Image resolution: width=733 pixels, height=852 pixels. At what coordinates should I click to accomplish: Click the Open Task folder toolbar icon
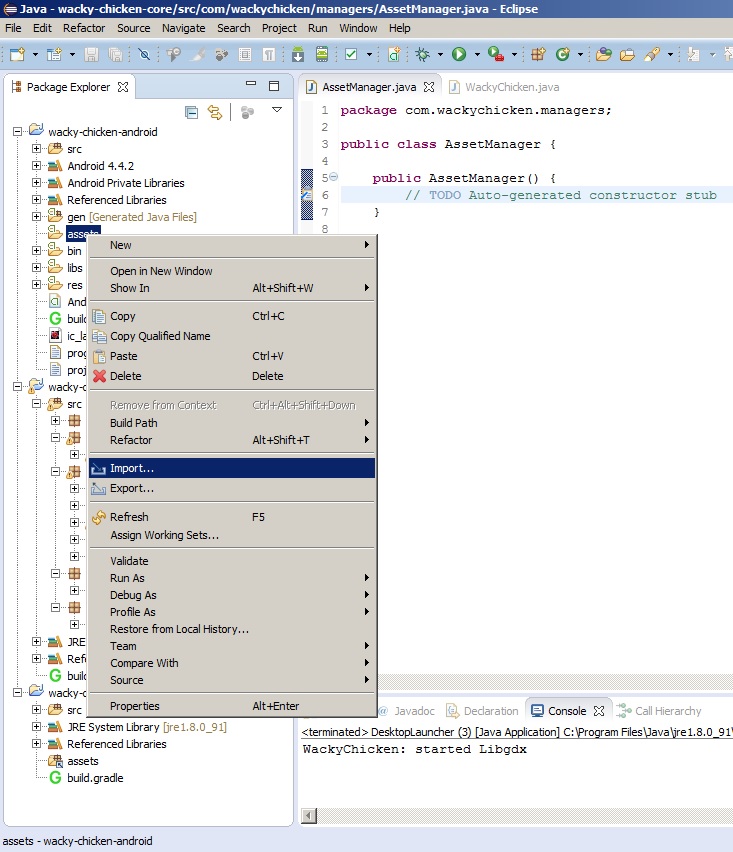tap(627, 54)
